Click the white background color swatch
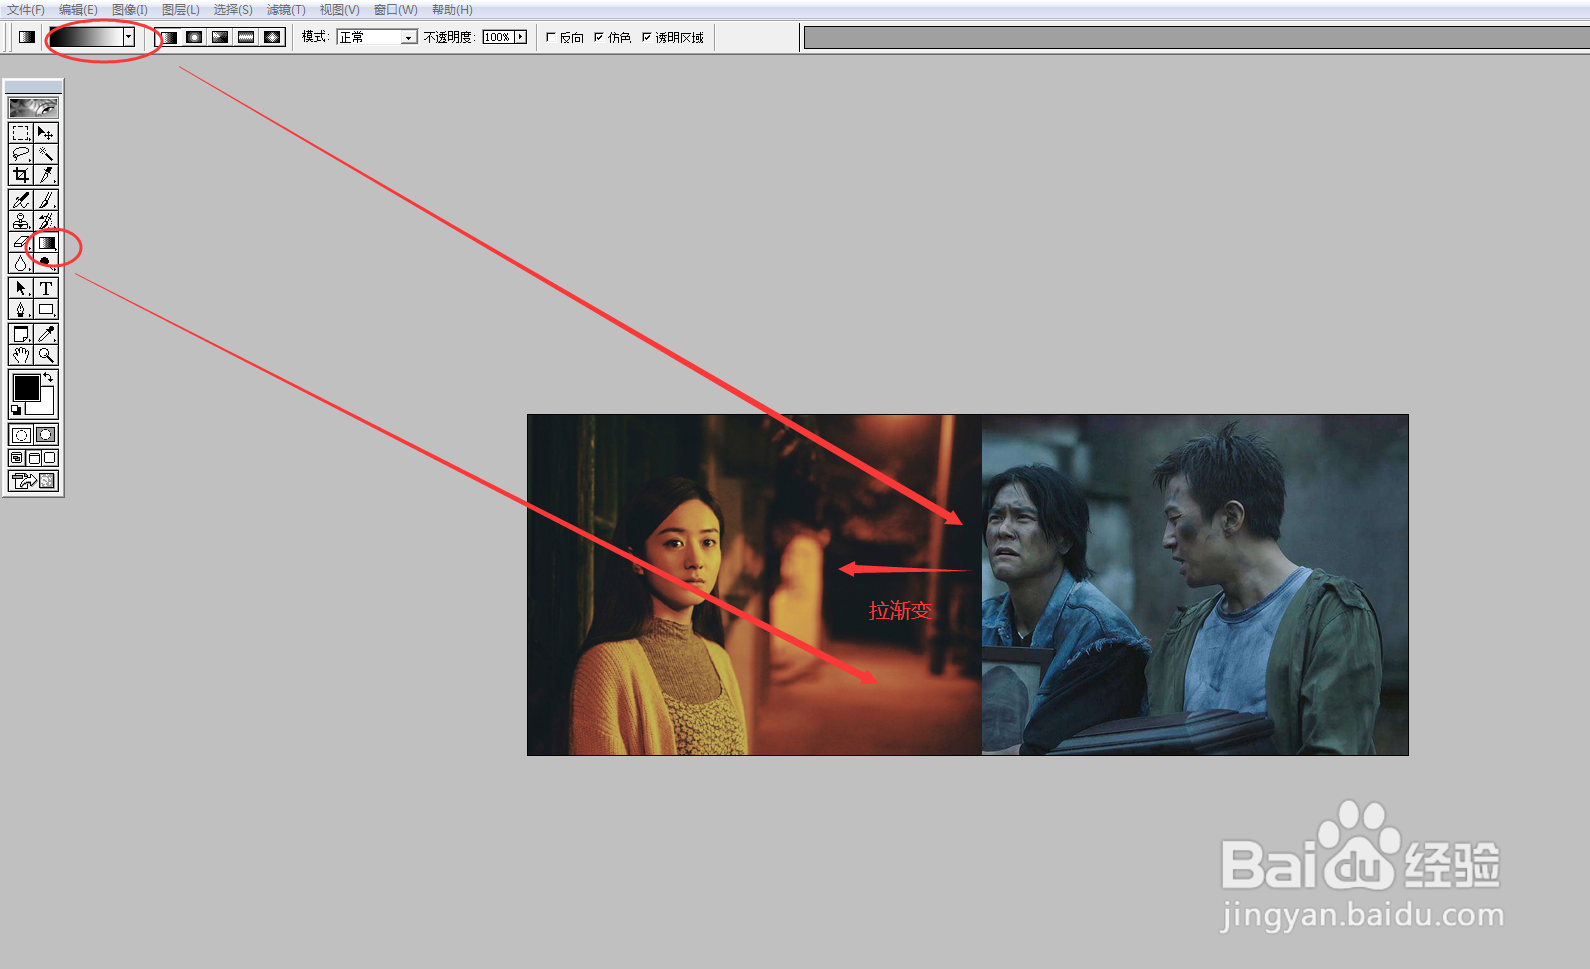The width and height of the screenshot is (1590, 969). click(45, 406)
